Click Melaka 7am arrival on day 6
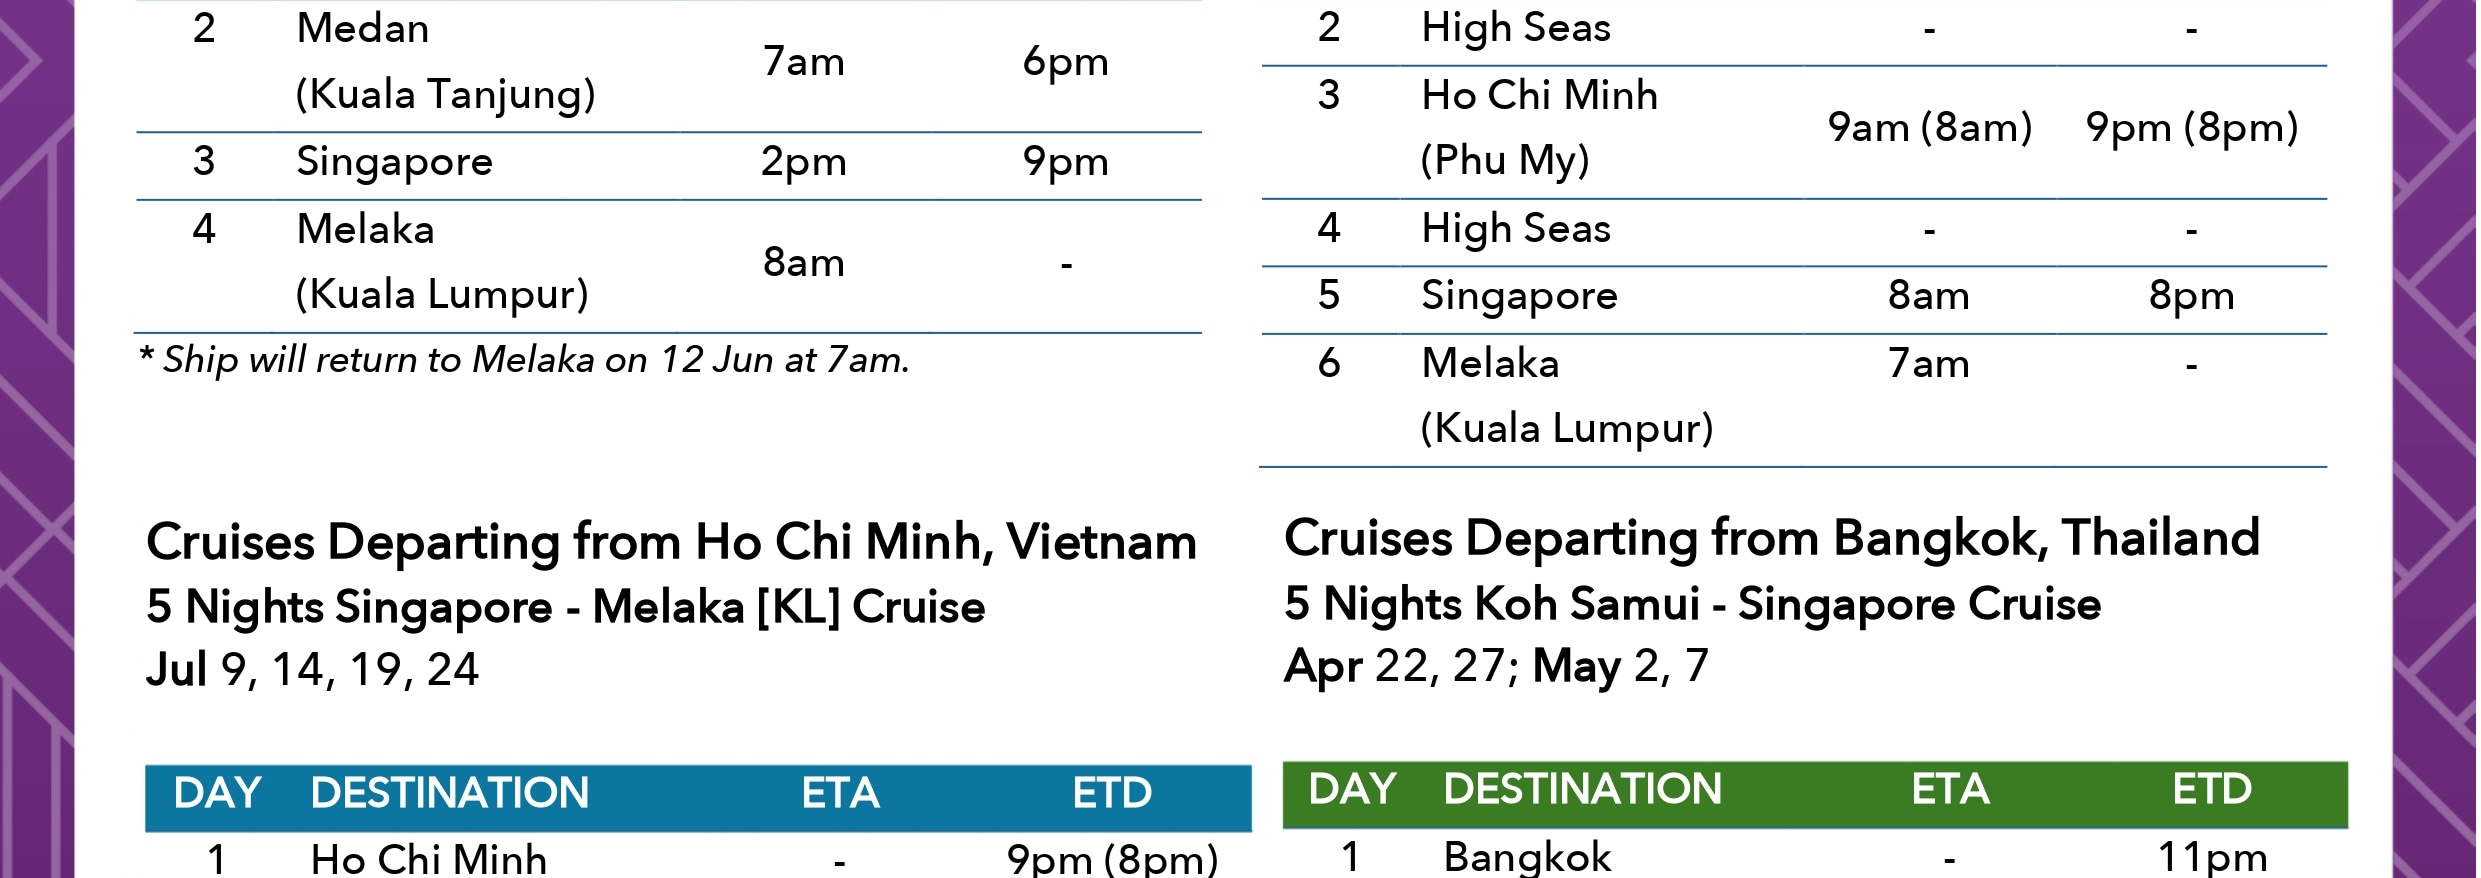2481x878 pixels. pos(1929,363)
